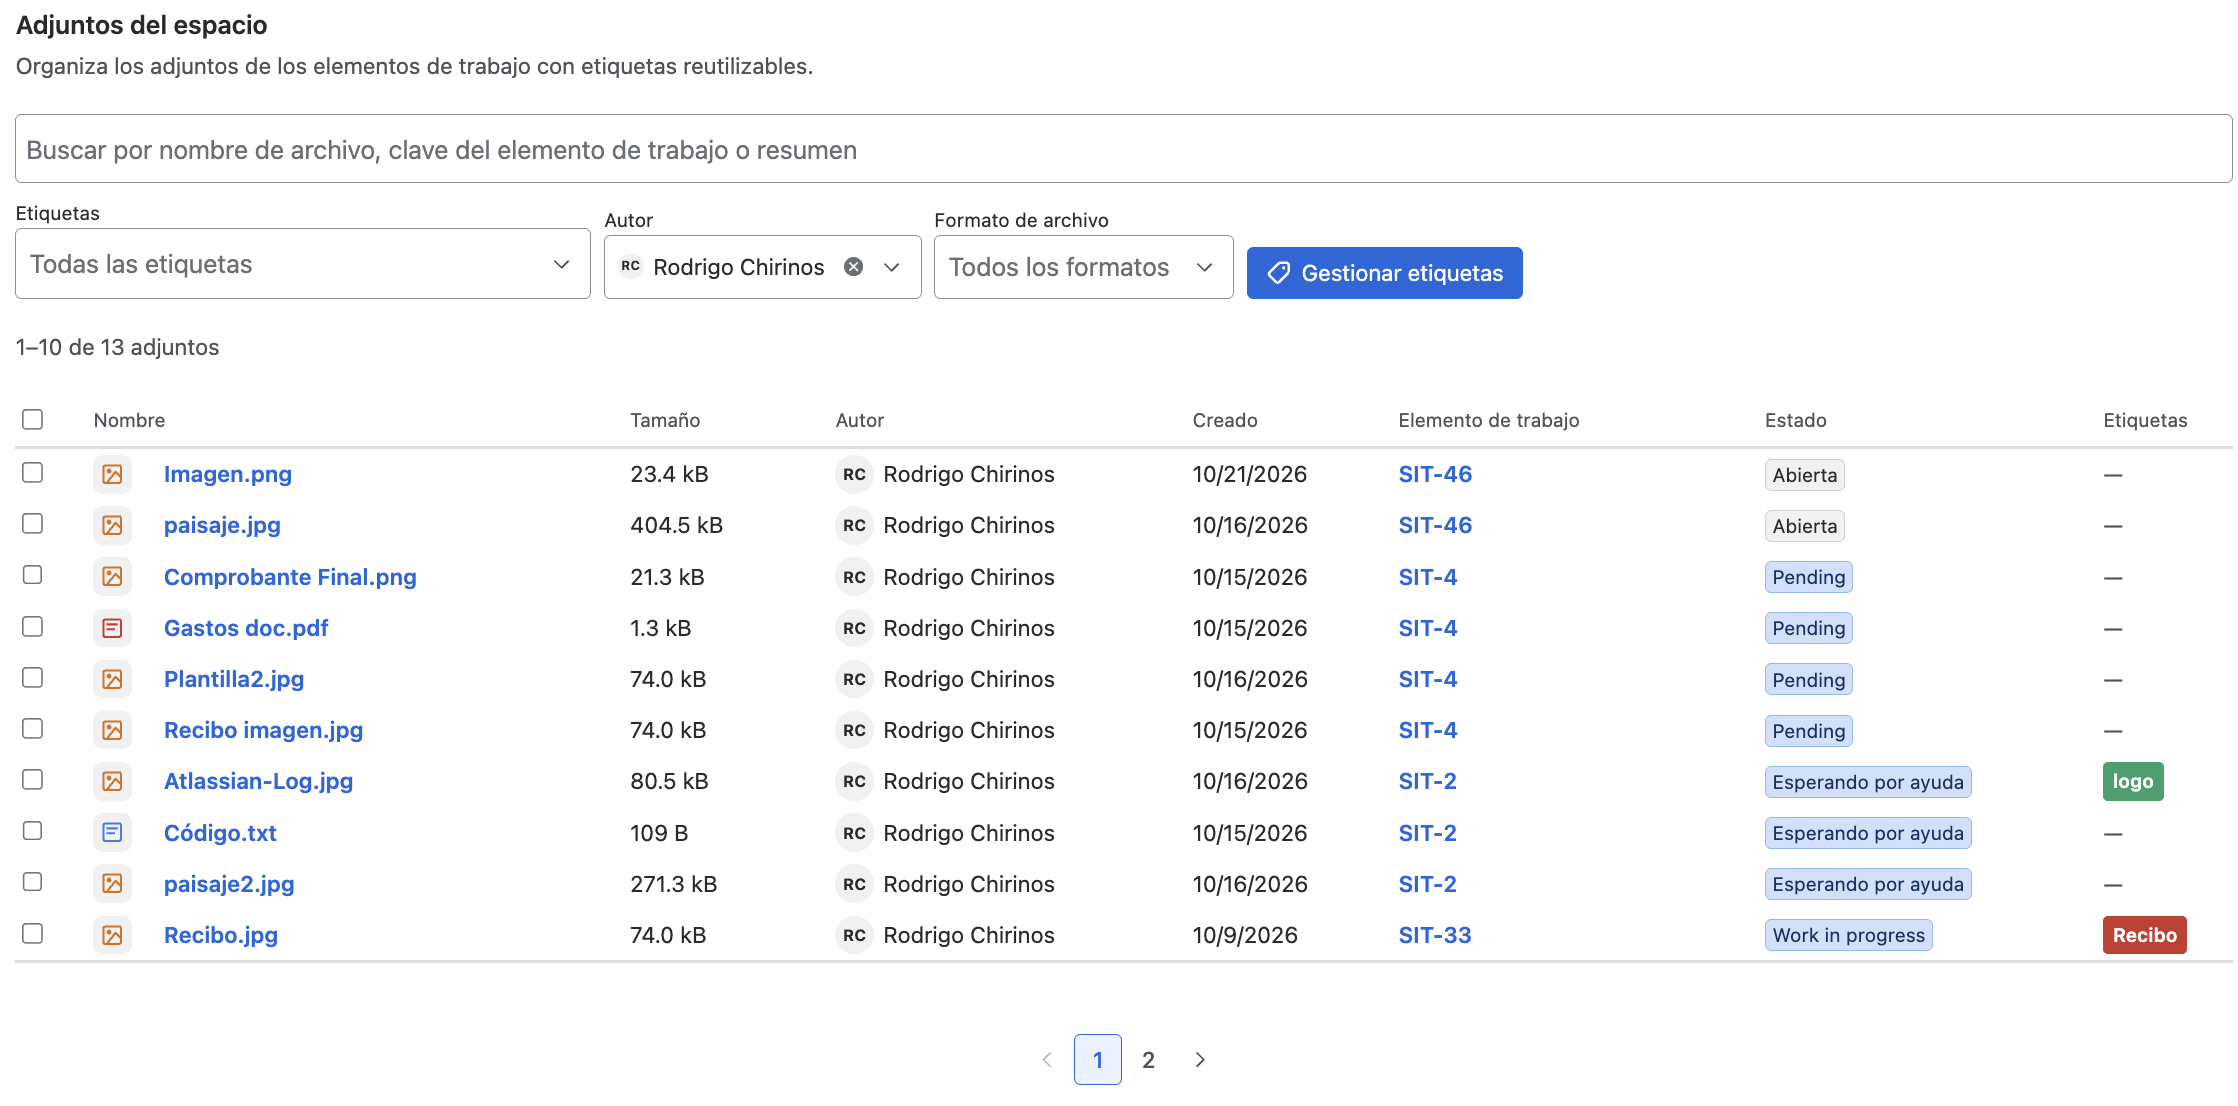This screenshot has width=2238, height=1106.
Task: Click the previous page arrow
Action: (x=1047, y=1060)
